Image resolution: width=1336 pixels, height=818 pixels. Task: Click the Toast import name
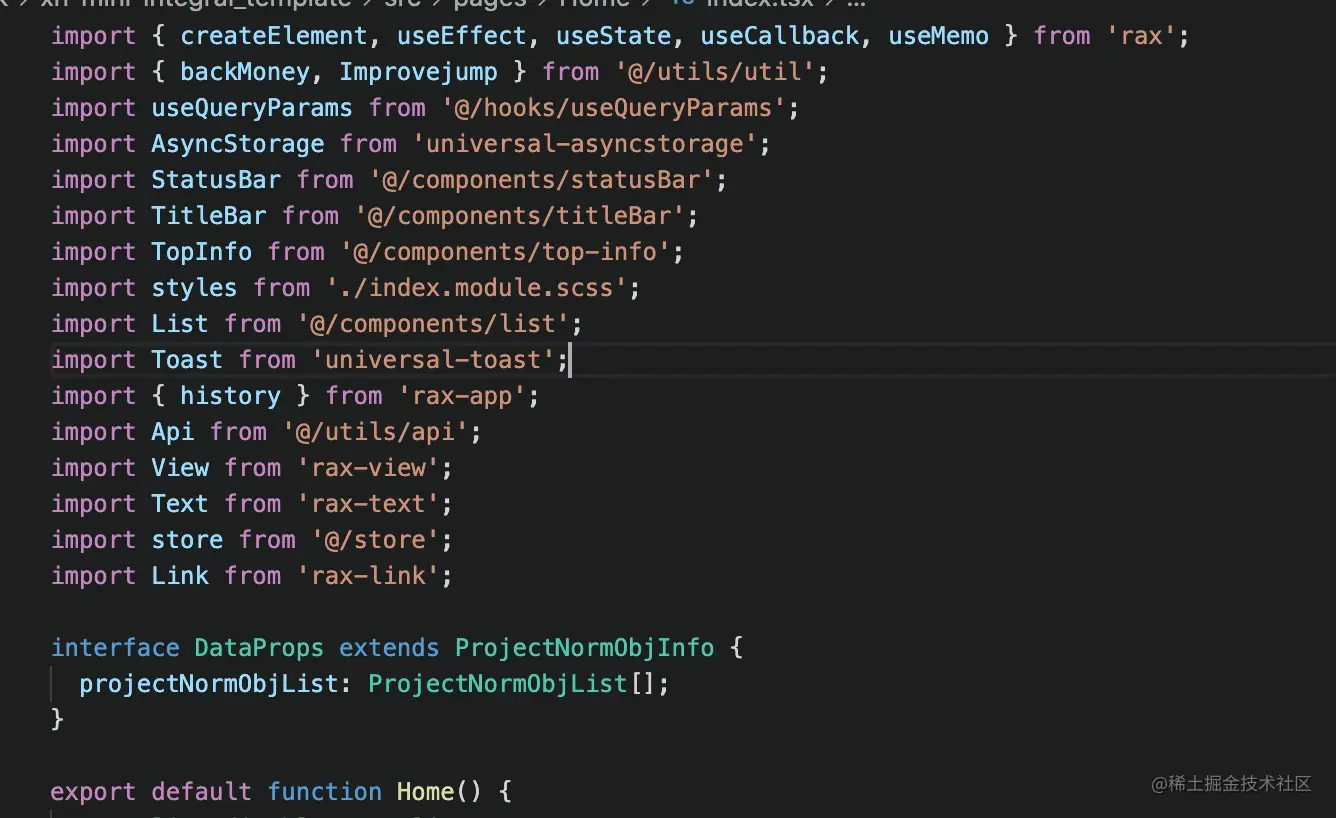187,360
